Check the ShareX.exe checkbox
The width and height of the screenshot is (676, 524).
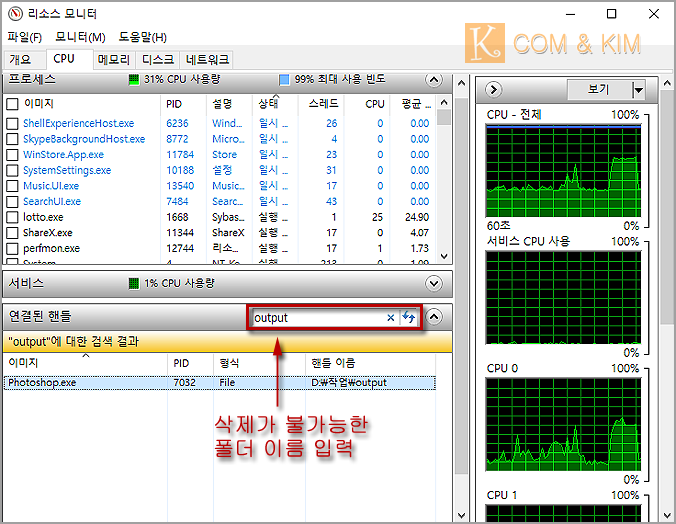(x=13, y=233)
